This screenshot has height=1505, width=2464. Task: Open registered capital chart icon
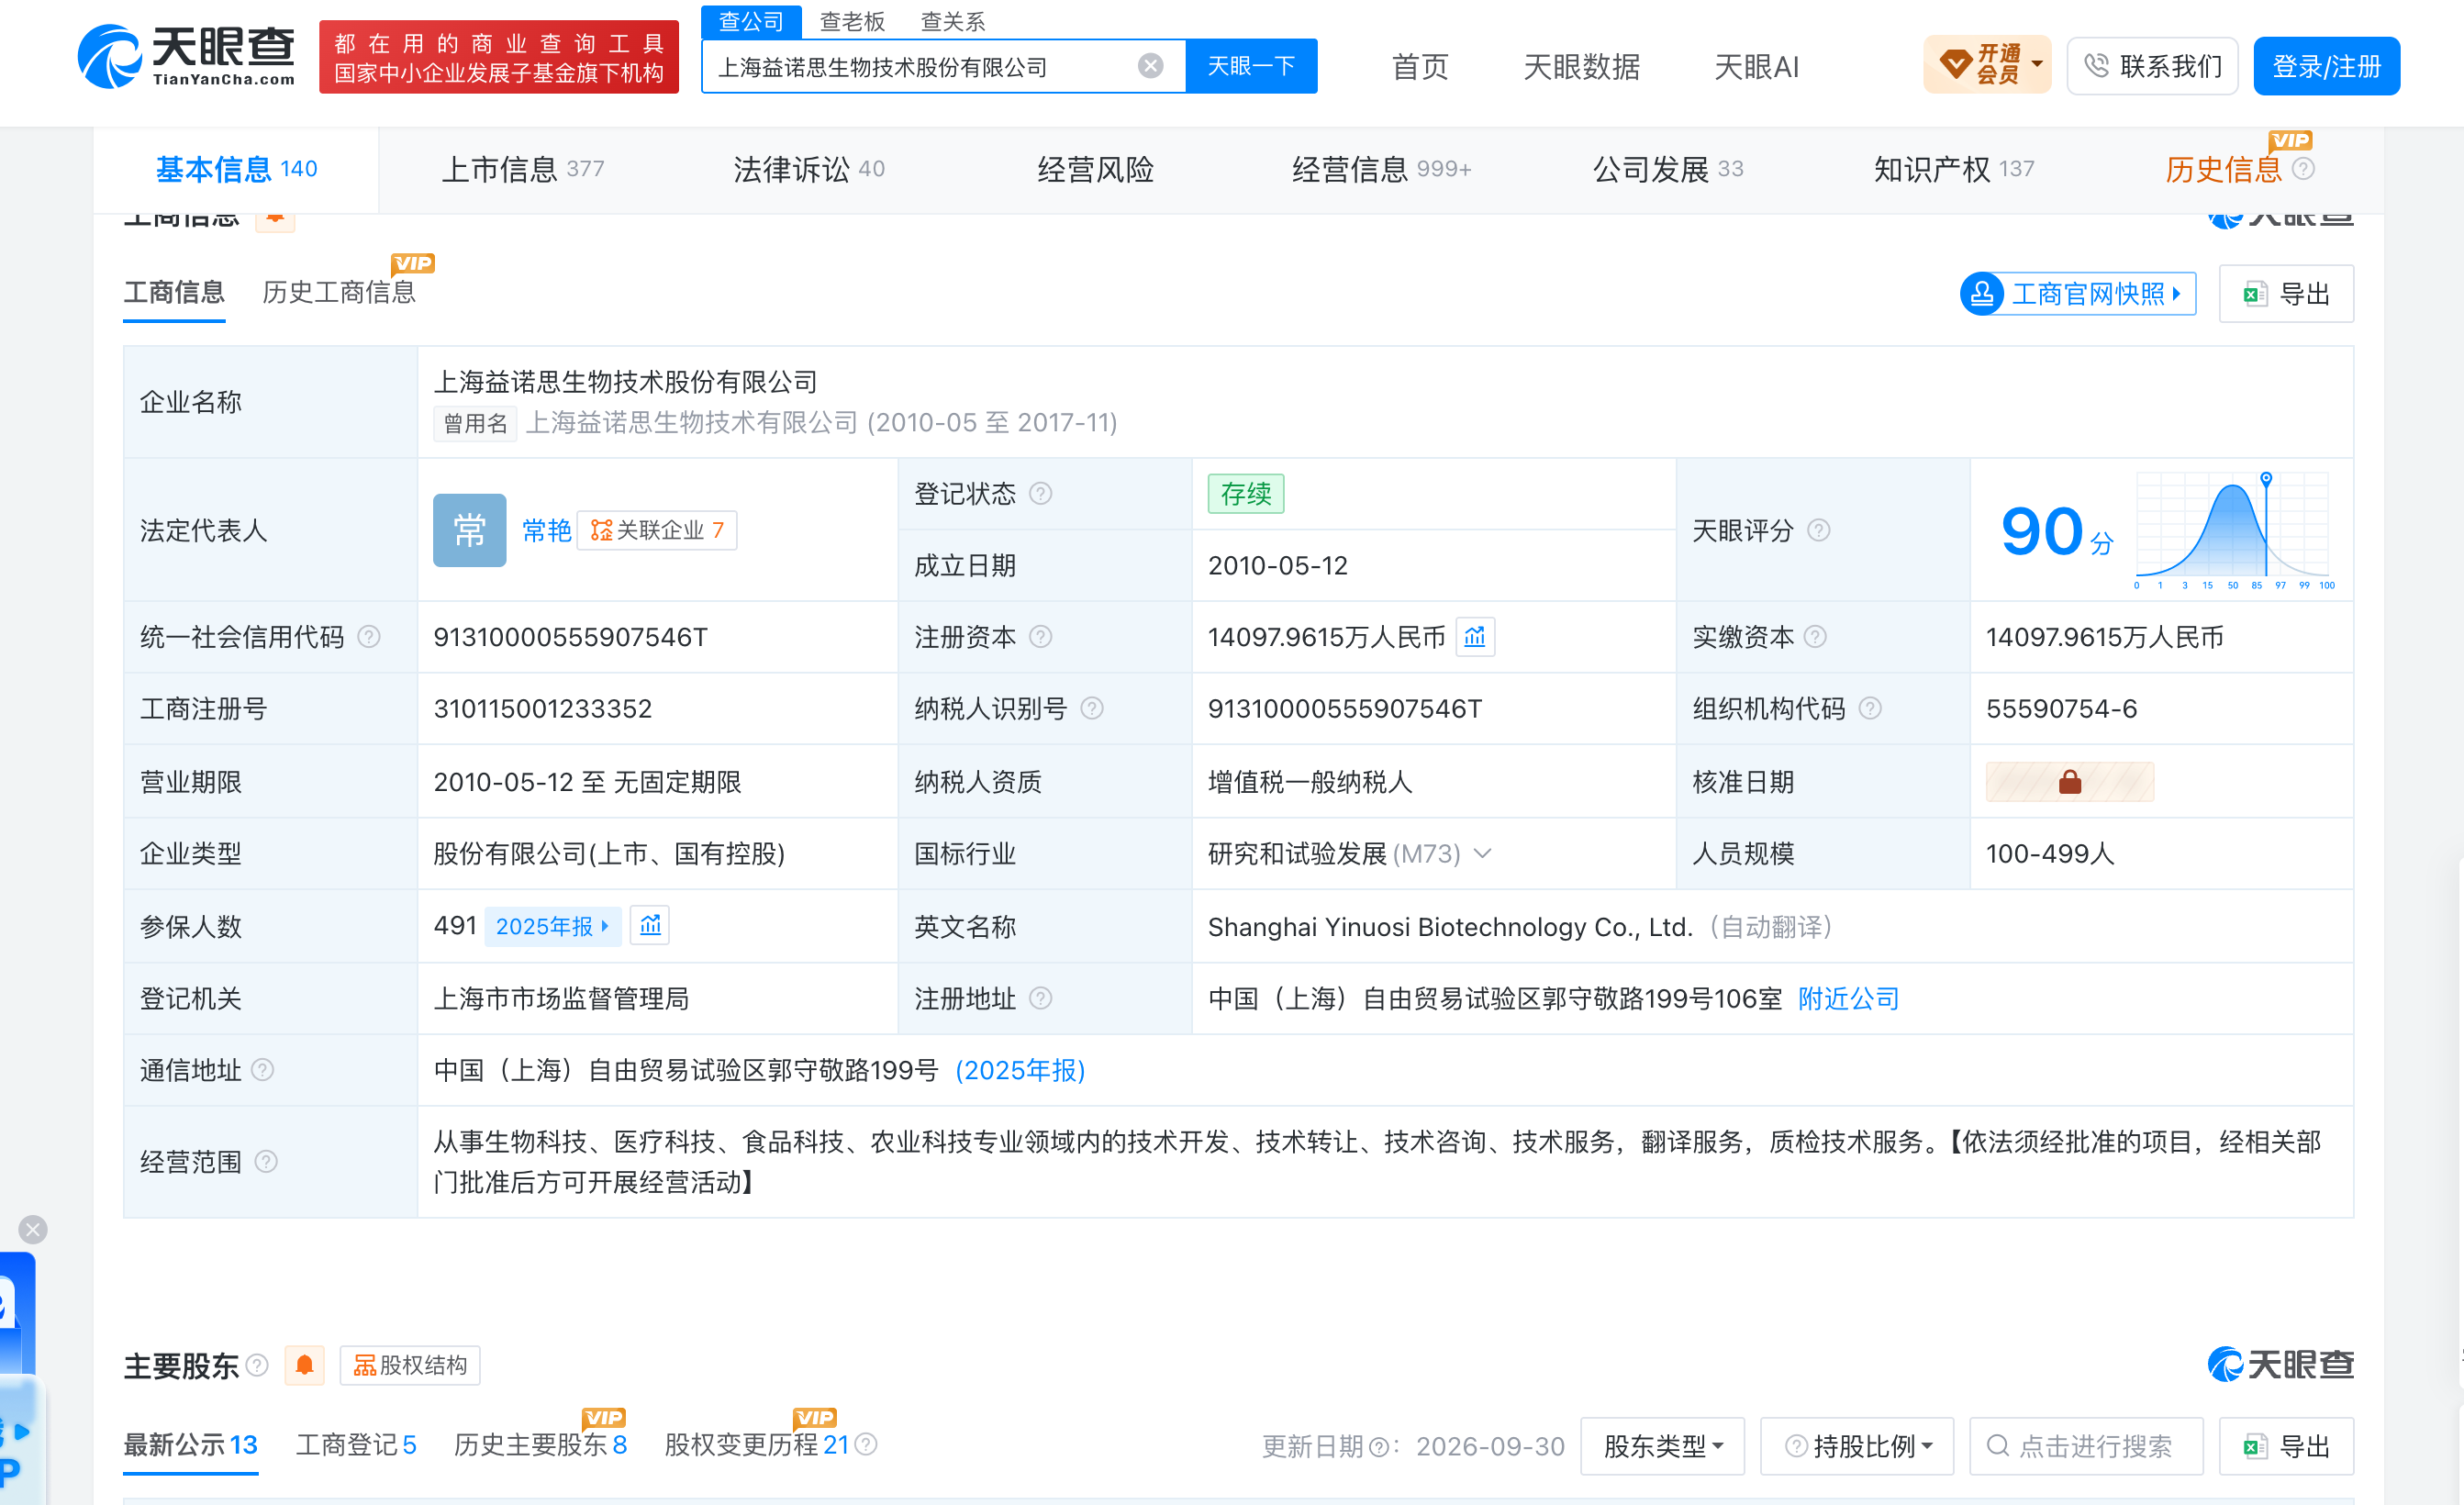point(1475,637)
